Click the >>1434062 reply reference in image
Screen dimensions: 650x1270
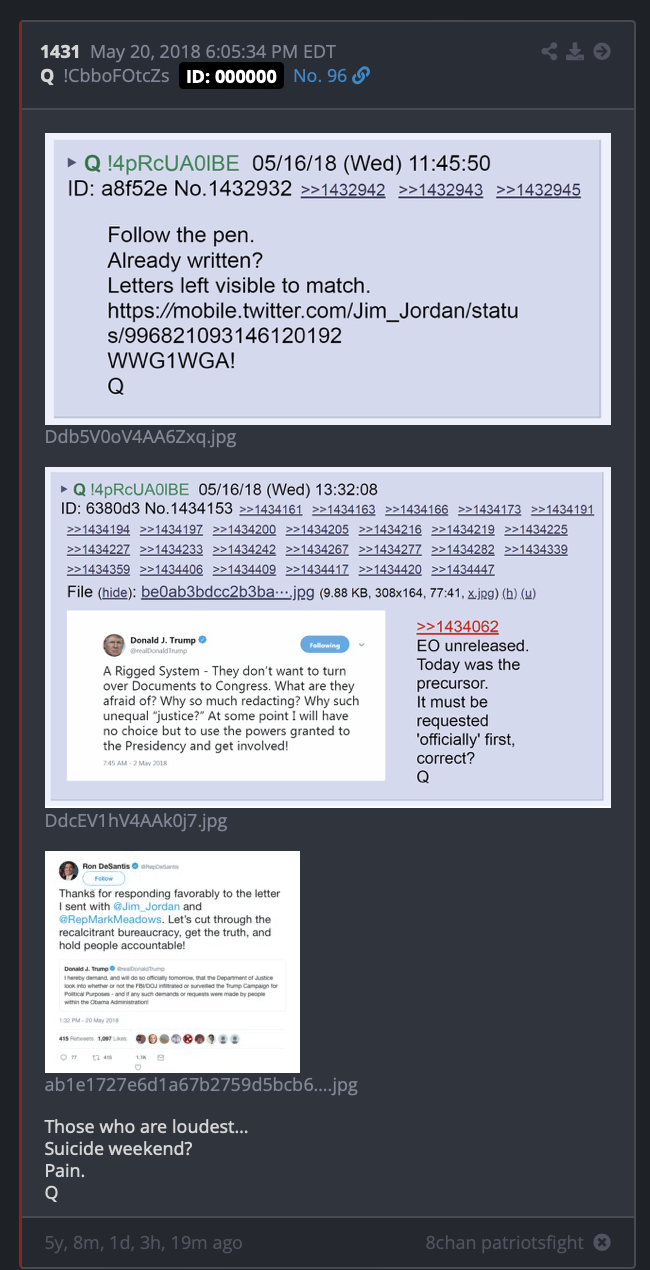coord(457,627)
